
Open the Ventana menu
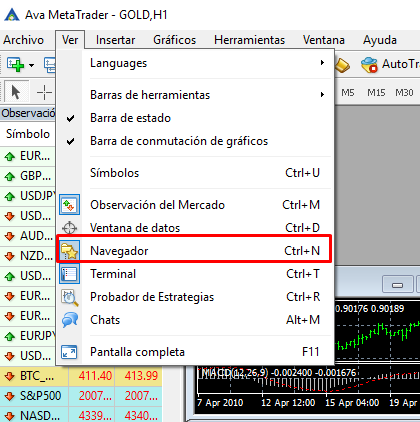pos(324,40)
